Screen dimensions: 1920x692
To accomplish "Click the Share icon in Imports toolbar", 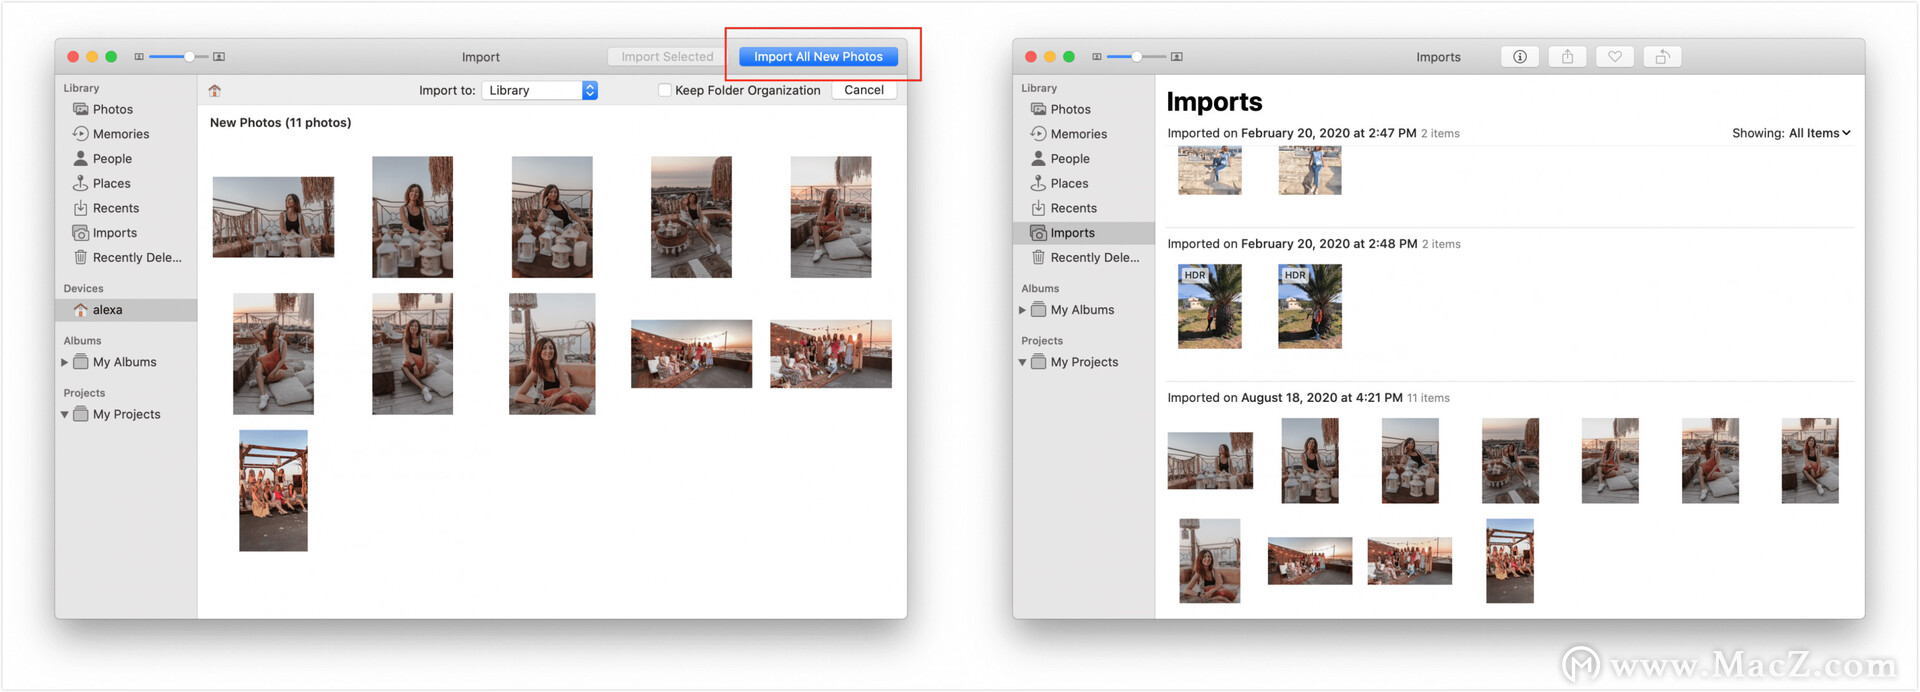I will [x=1567, y=57].
